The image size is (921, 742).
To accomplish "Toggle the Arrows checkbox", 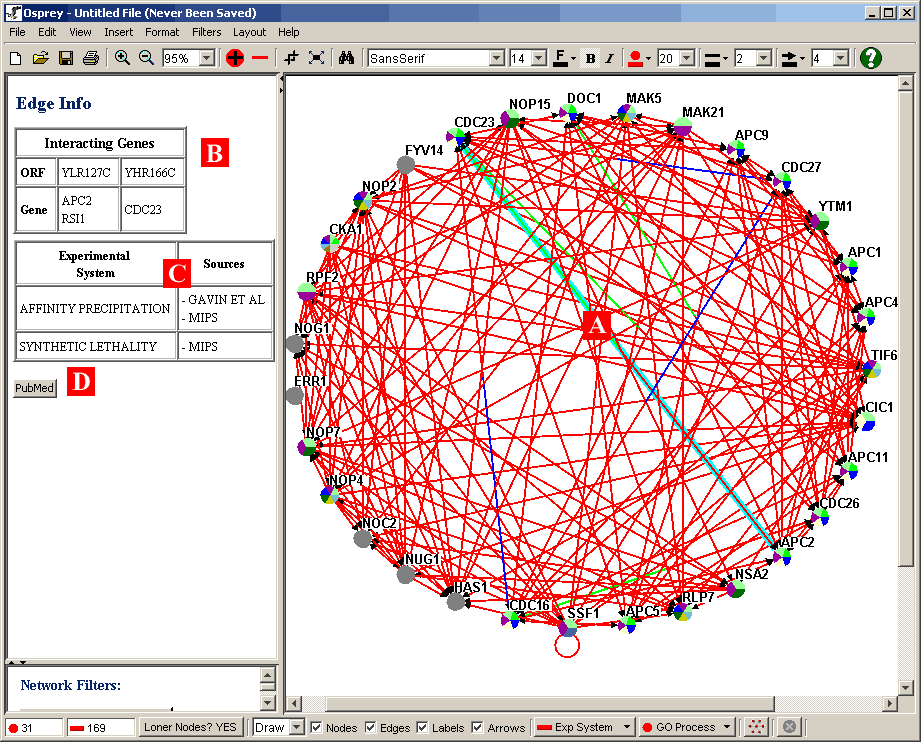I will 477,727.
